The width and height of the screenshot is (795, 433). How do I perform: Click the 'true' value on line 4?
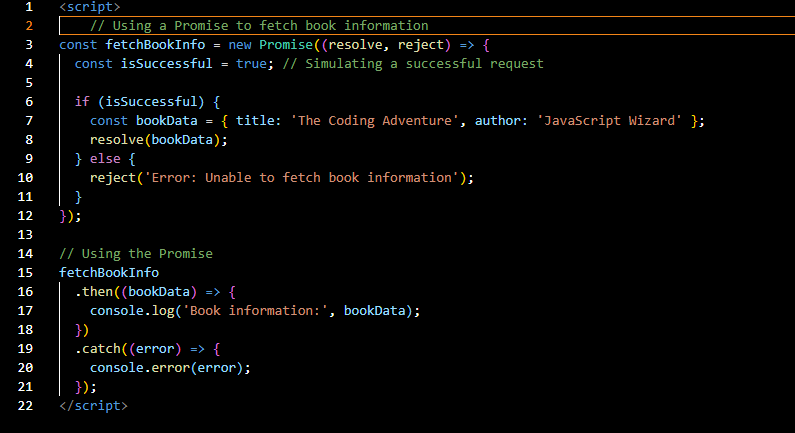[x=251, y=63]
